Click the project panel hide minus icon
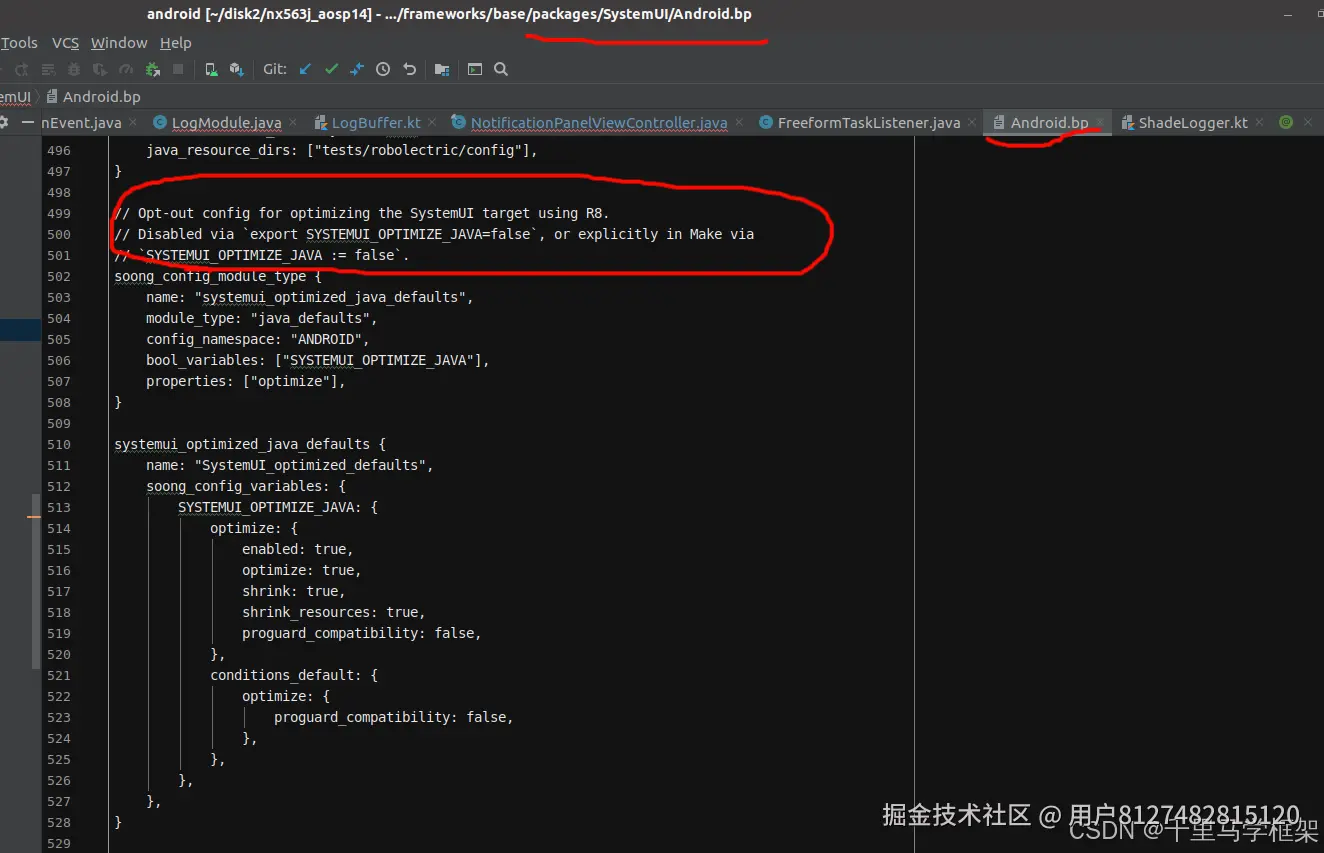The width and height of the screenshot is (1324, 853). pyautogui.click(x=28, y=122)
